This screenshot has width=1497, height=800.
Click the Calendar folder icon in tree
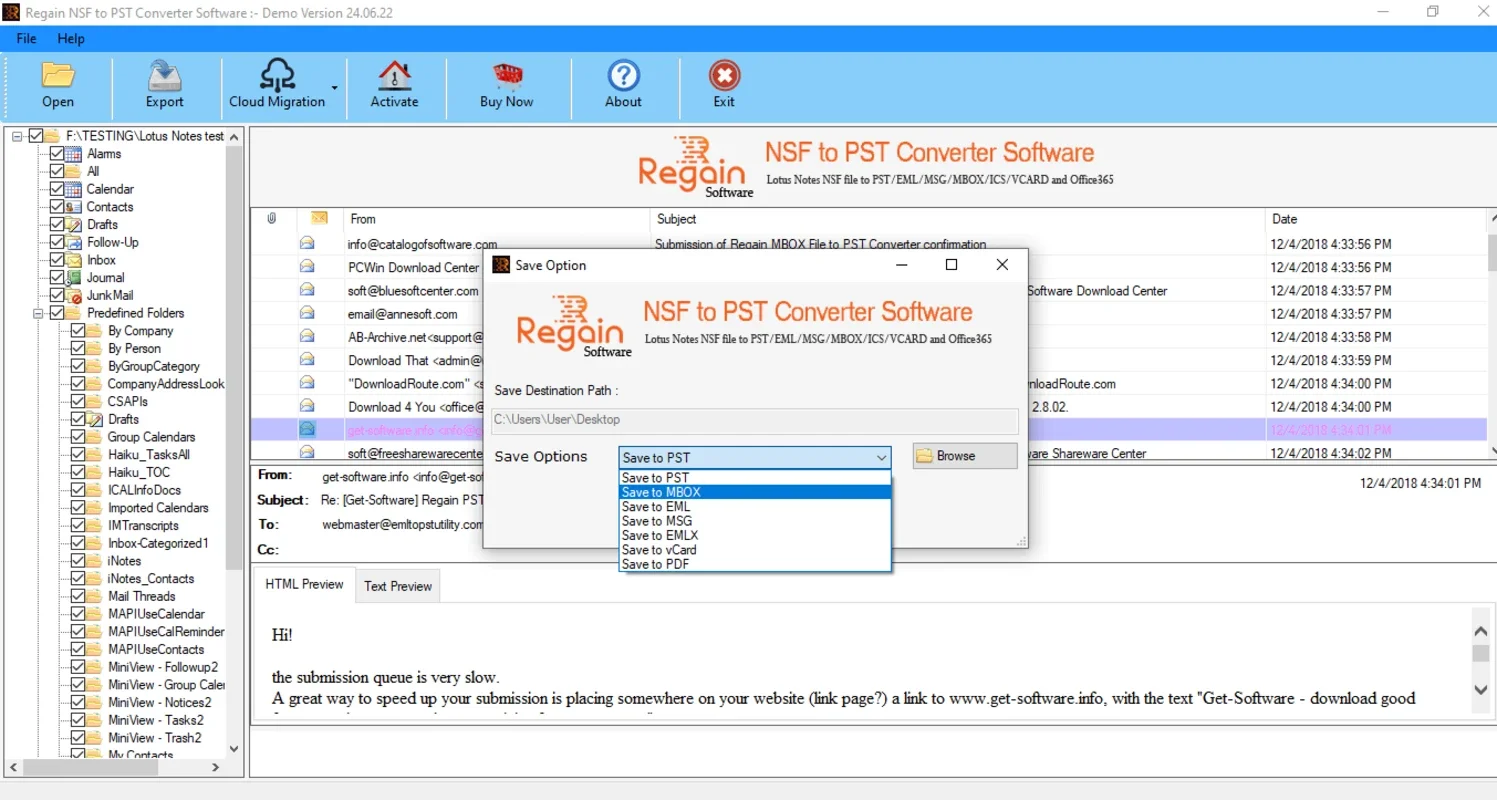73,189
